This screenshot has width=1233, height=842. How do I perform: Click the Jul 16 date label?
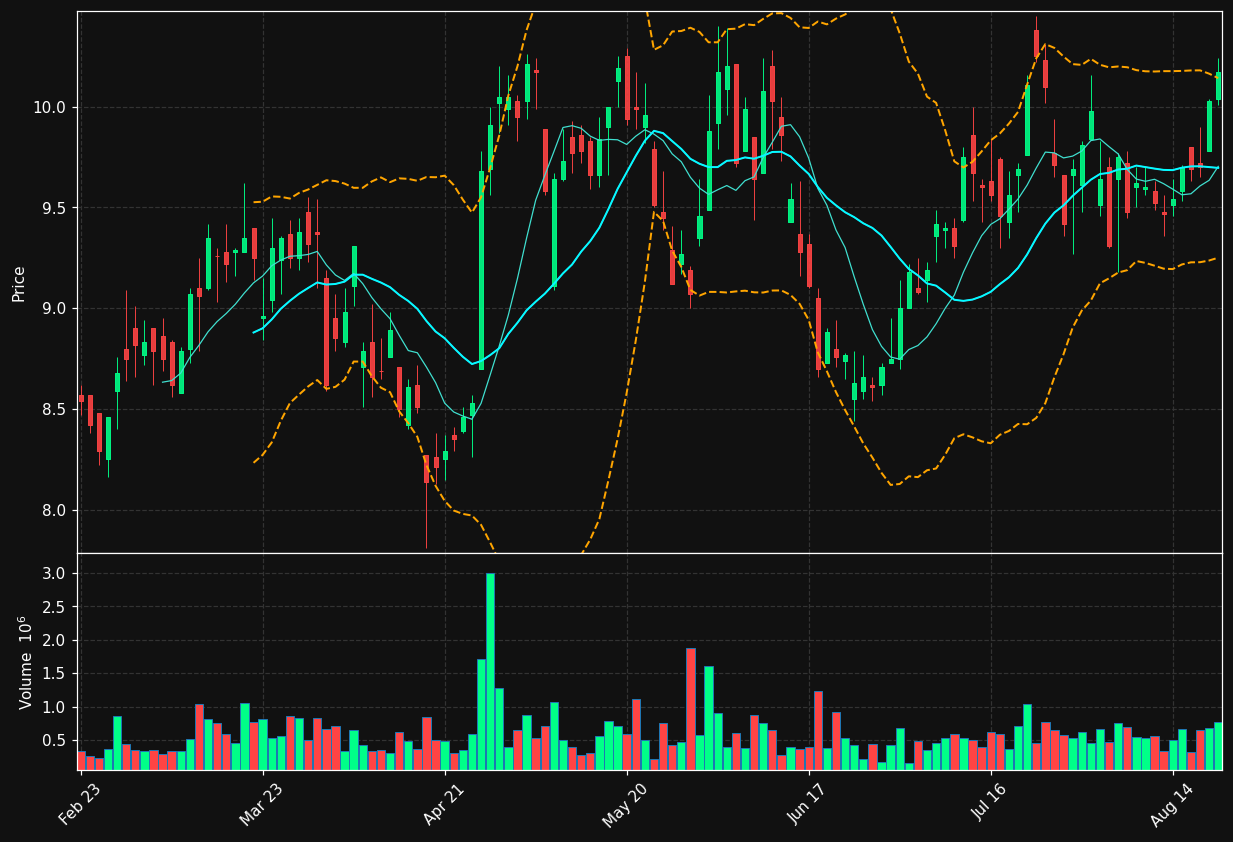point(990,804)
